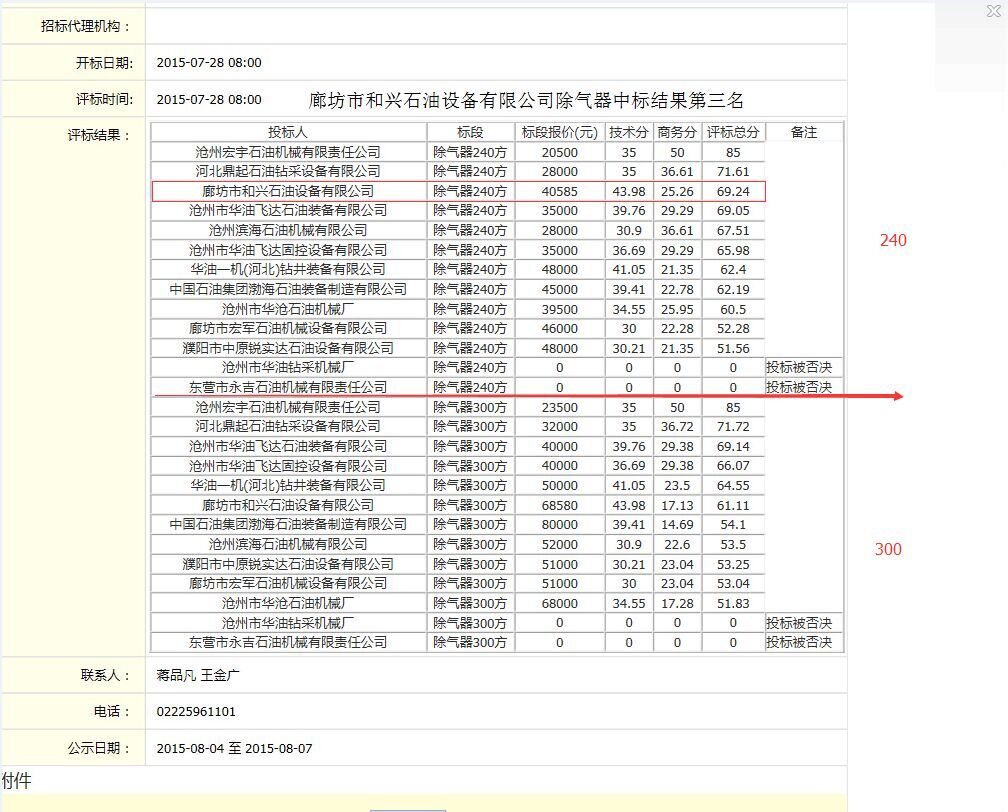The height and width of the screenshot is (812, 1008).
Task: Select the total score 69.14
Action: tap(733, 447)
